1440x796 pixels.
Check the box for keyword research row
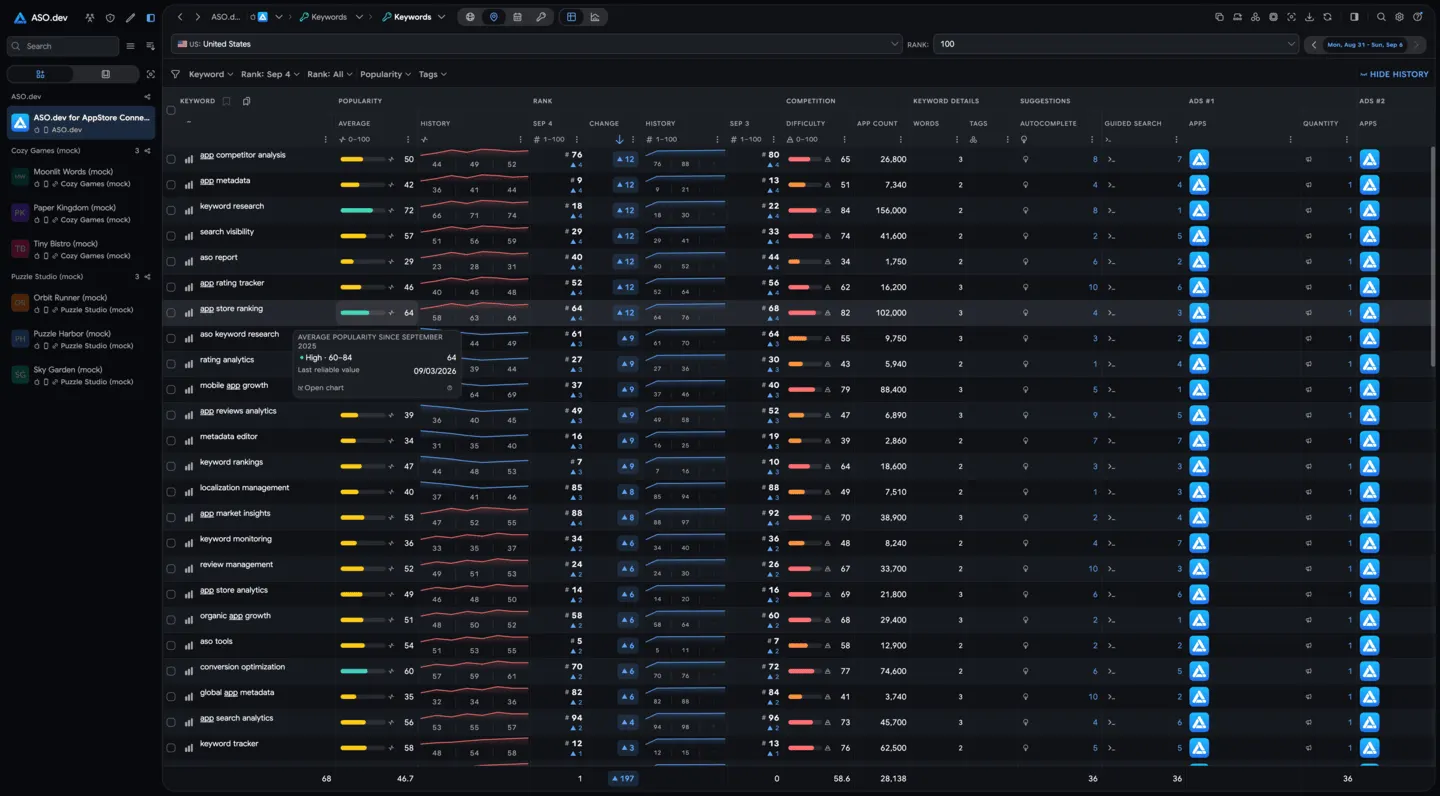[171, 210]
